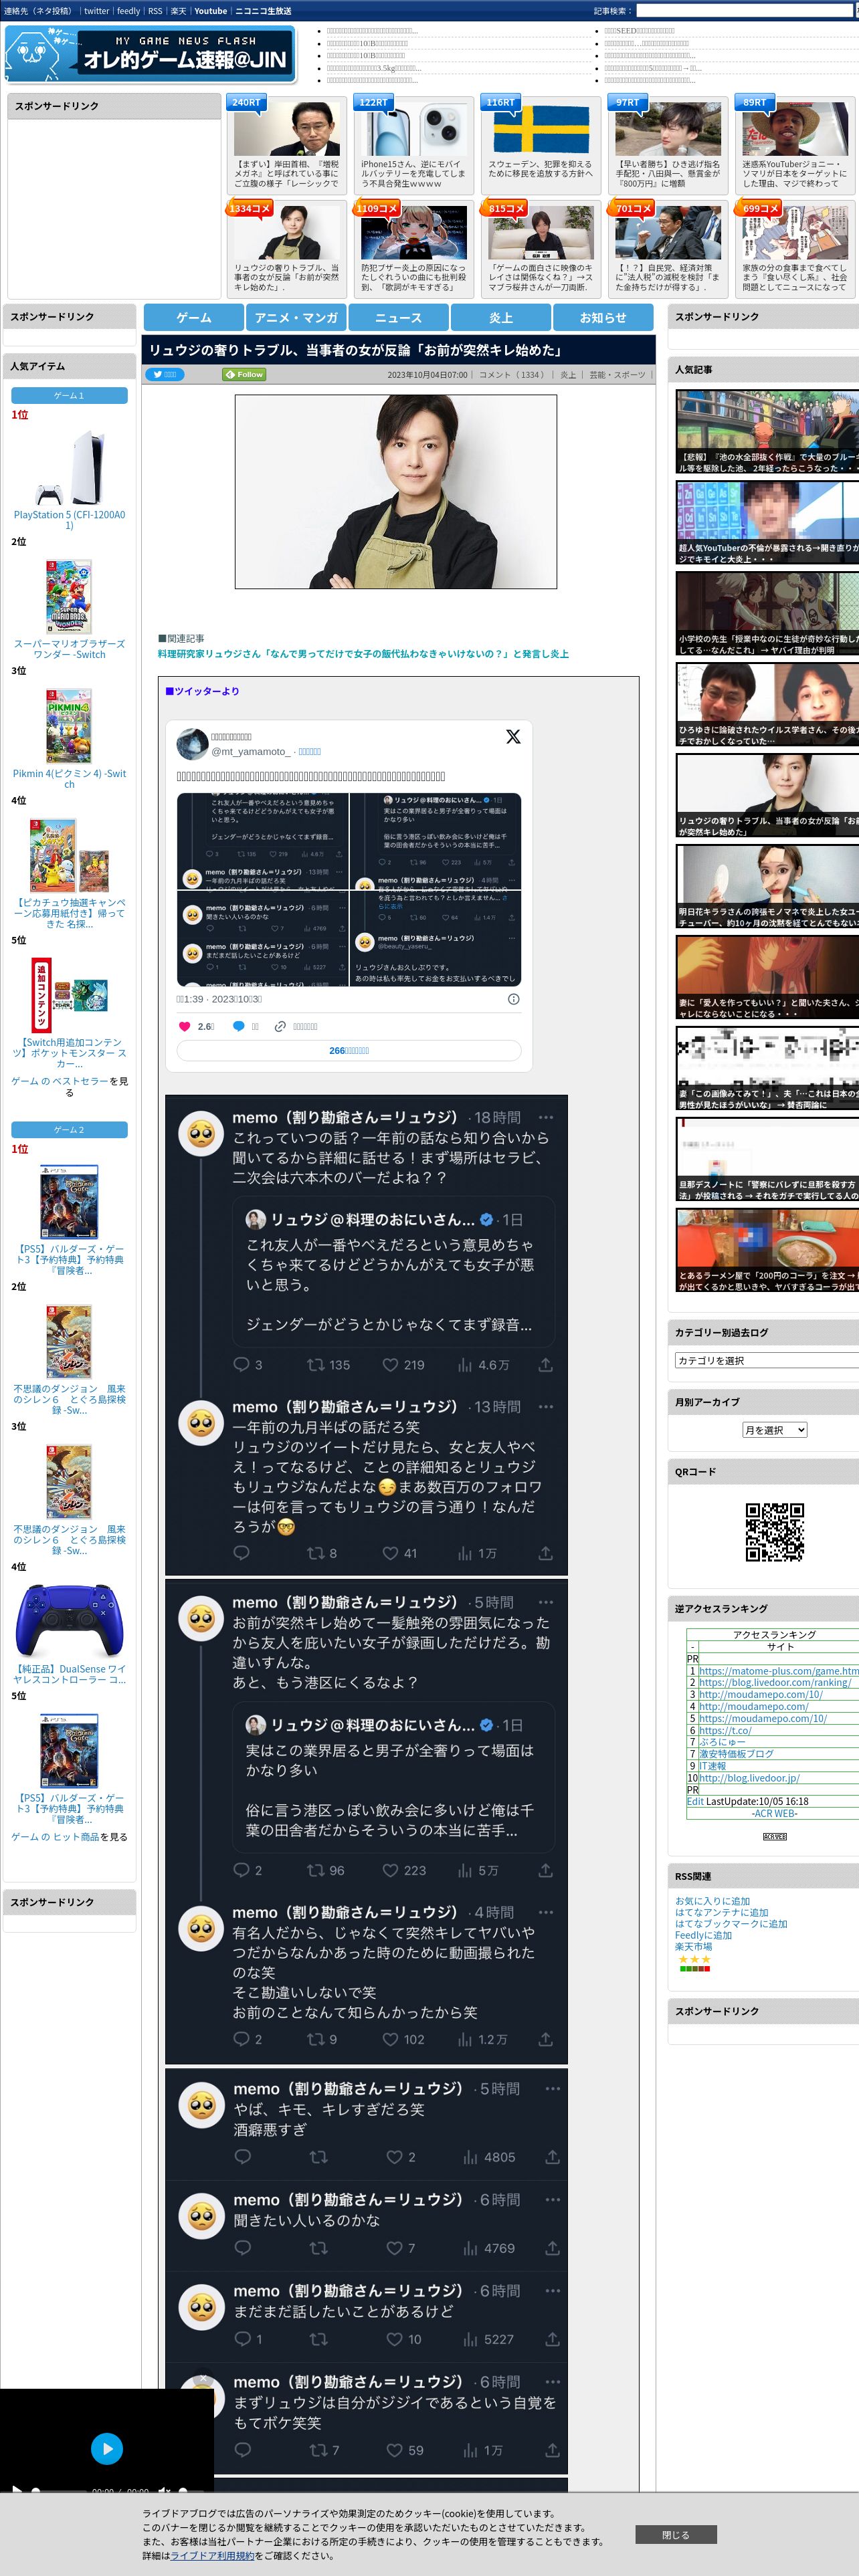Open the 芸能・スポーツ category link
859x2576 pixels.
click(x=617, y=375)
